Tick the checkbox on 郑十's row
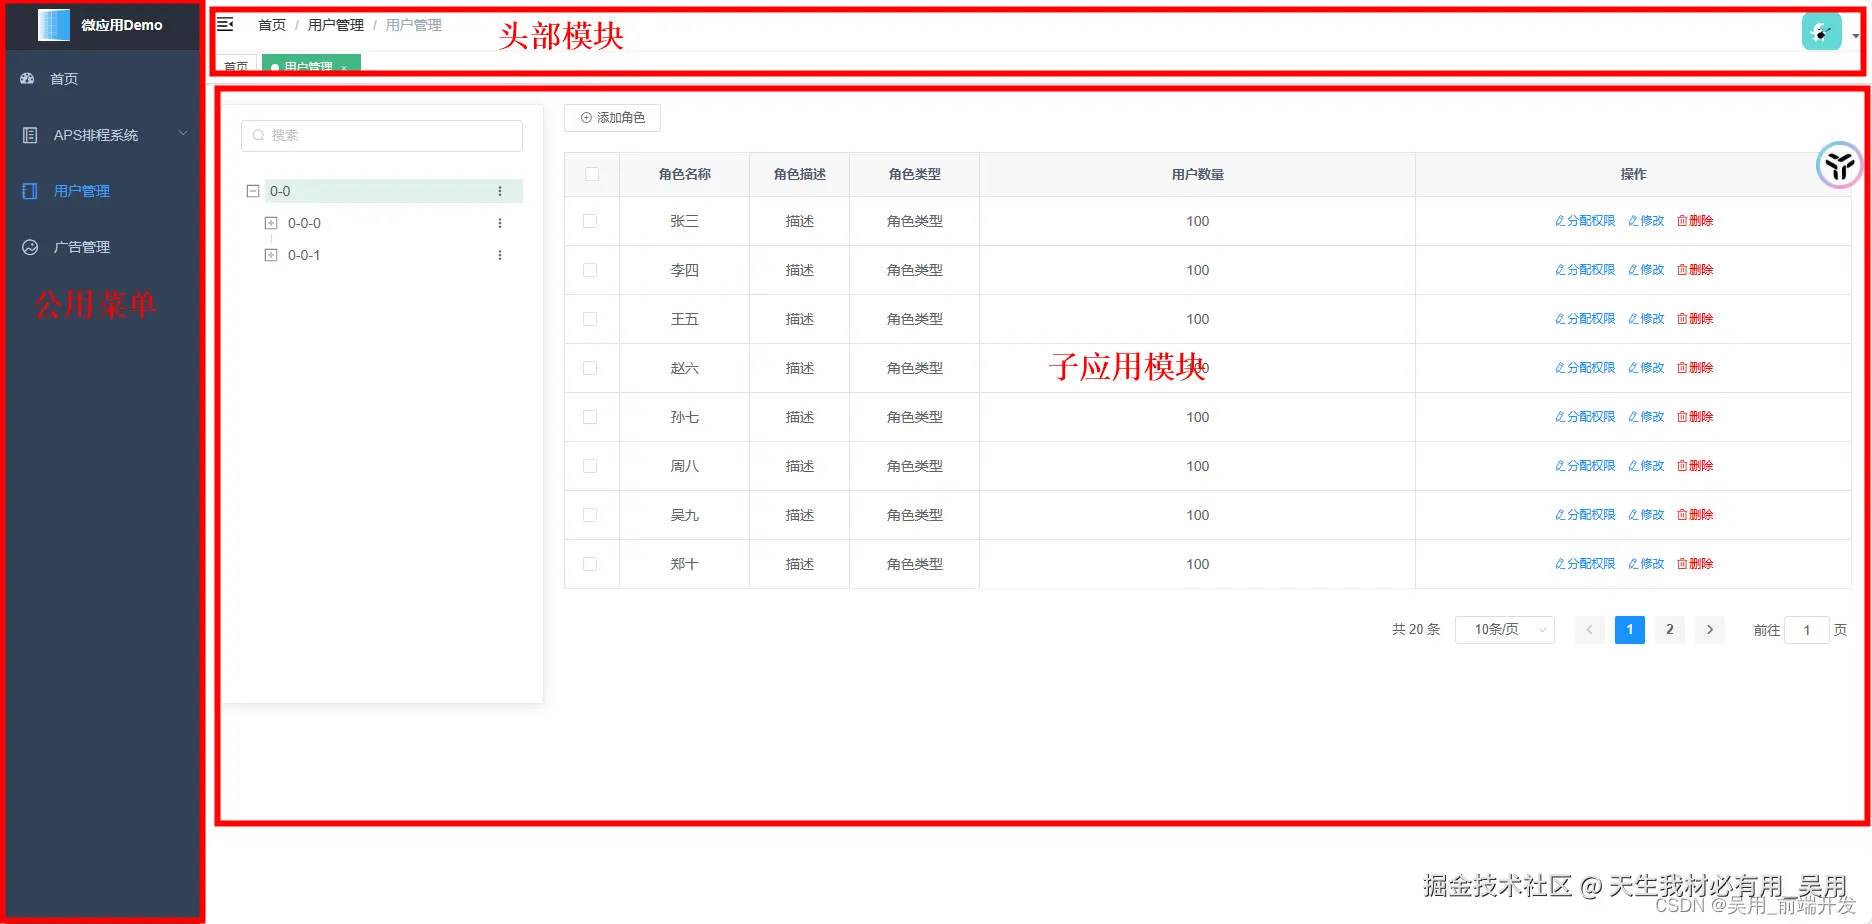Viewport: 1872px width, 924px height. [x=590, y=563]
